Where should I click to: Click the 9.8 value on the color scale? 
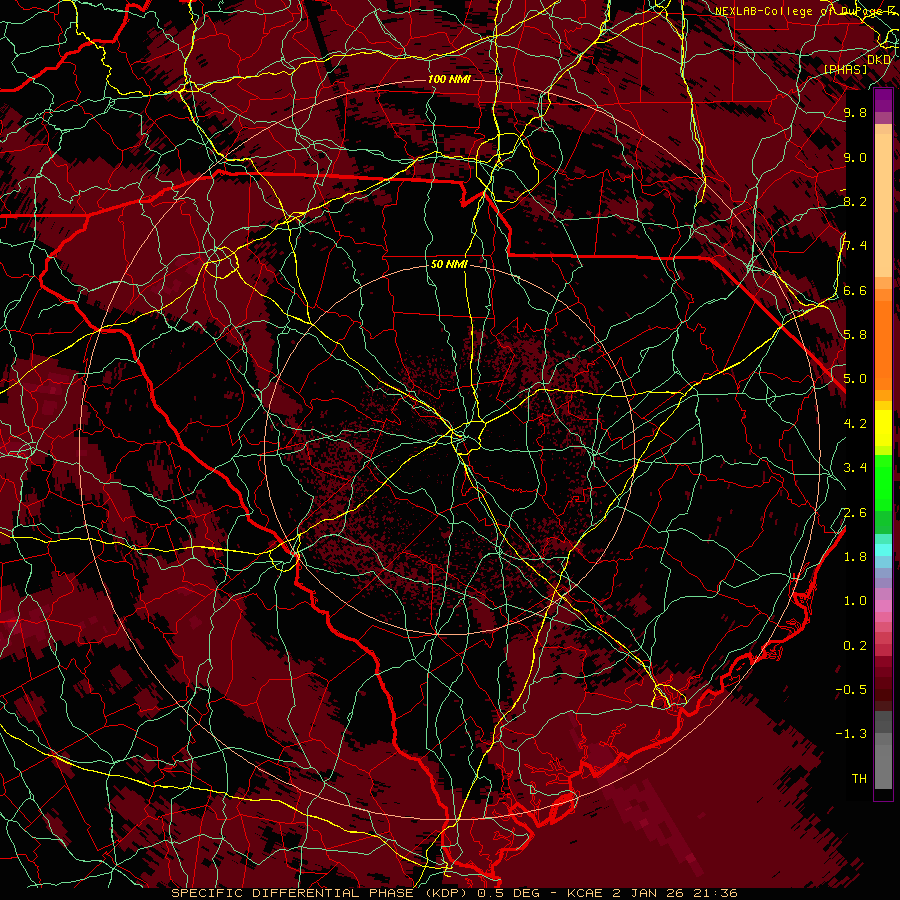pyautogui.click(x=855, y=112)
